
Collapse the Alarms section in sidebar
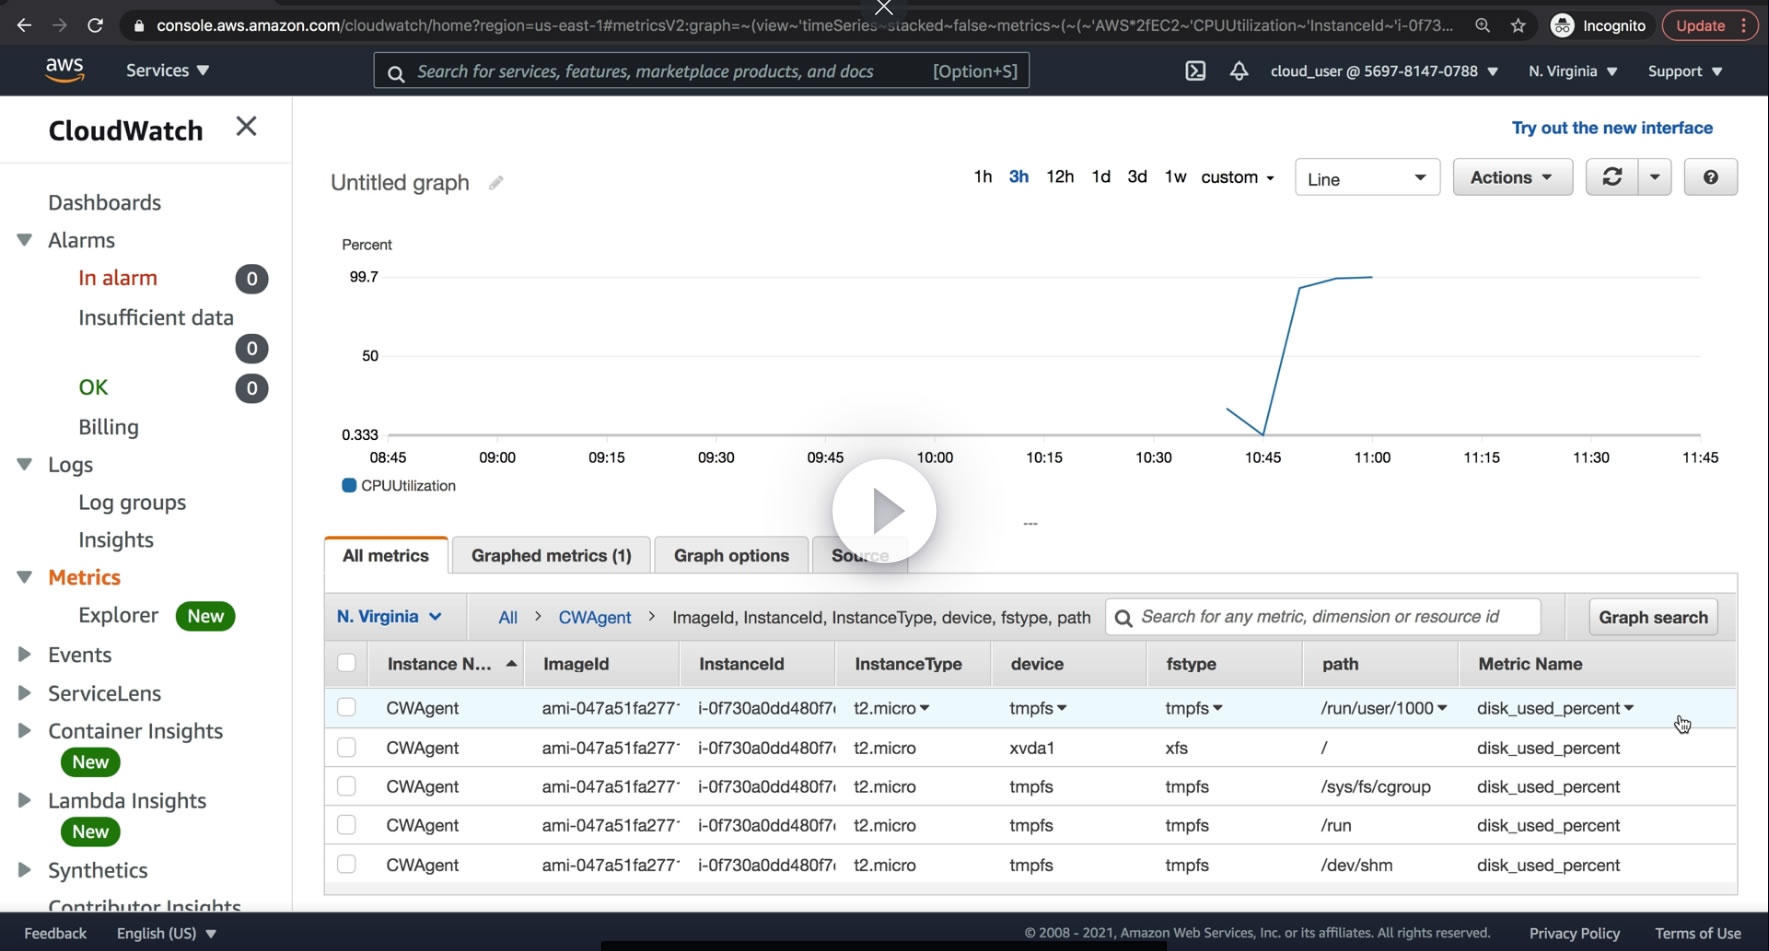click(x=25, y=240)
